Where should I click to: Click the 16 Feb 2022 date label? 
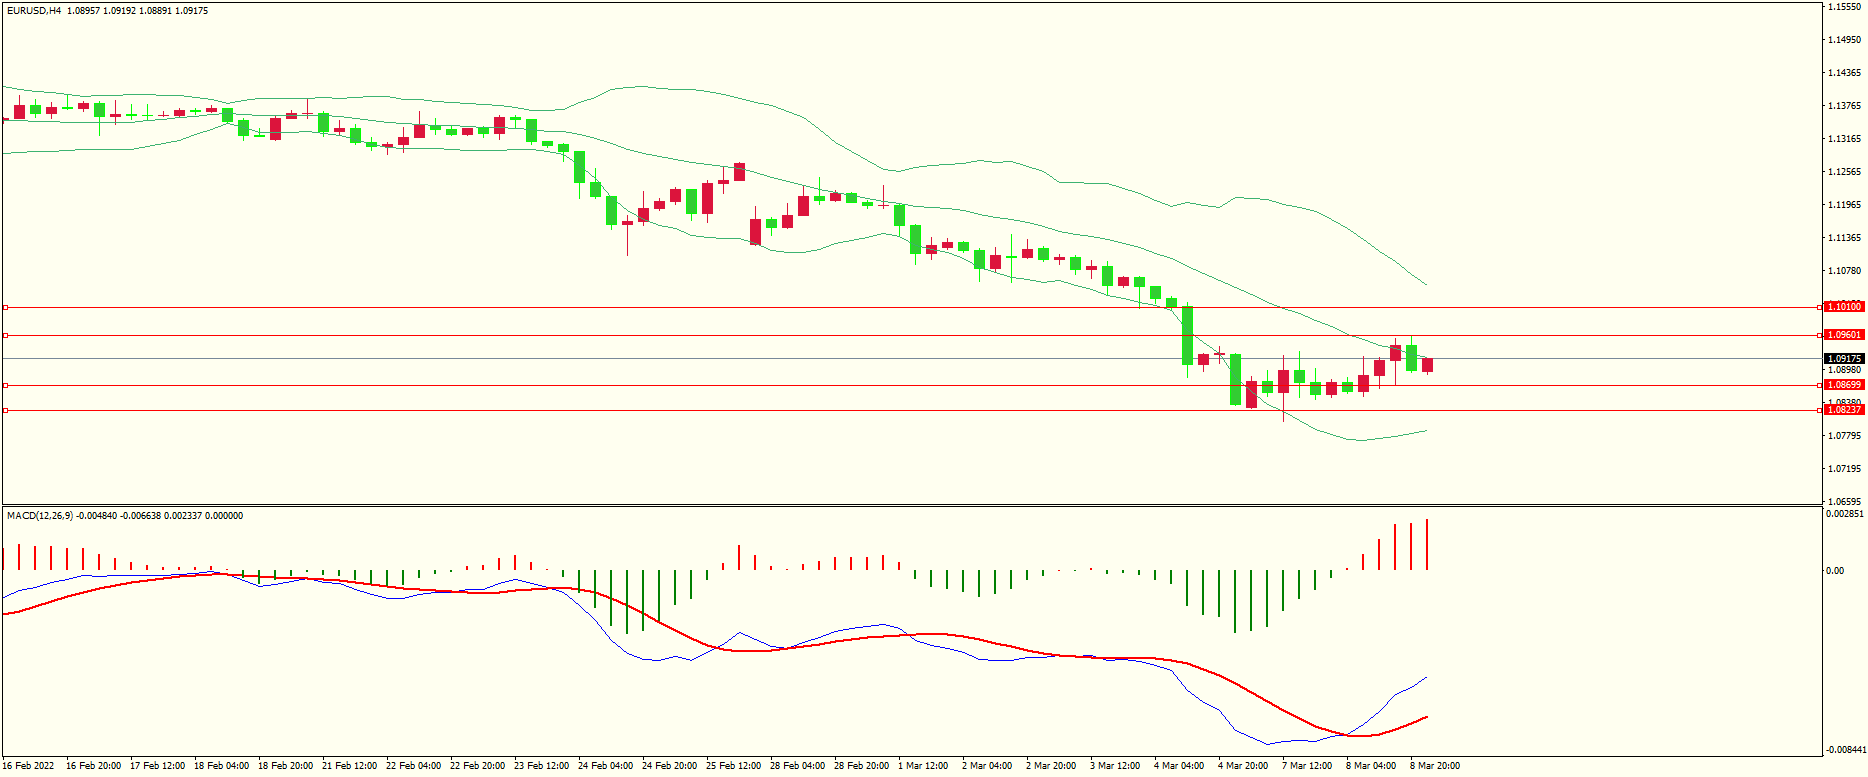click(x=28, y=766)
